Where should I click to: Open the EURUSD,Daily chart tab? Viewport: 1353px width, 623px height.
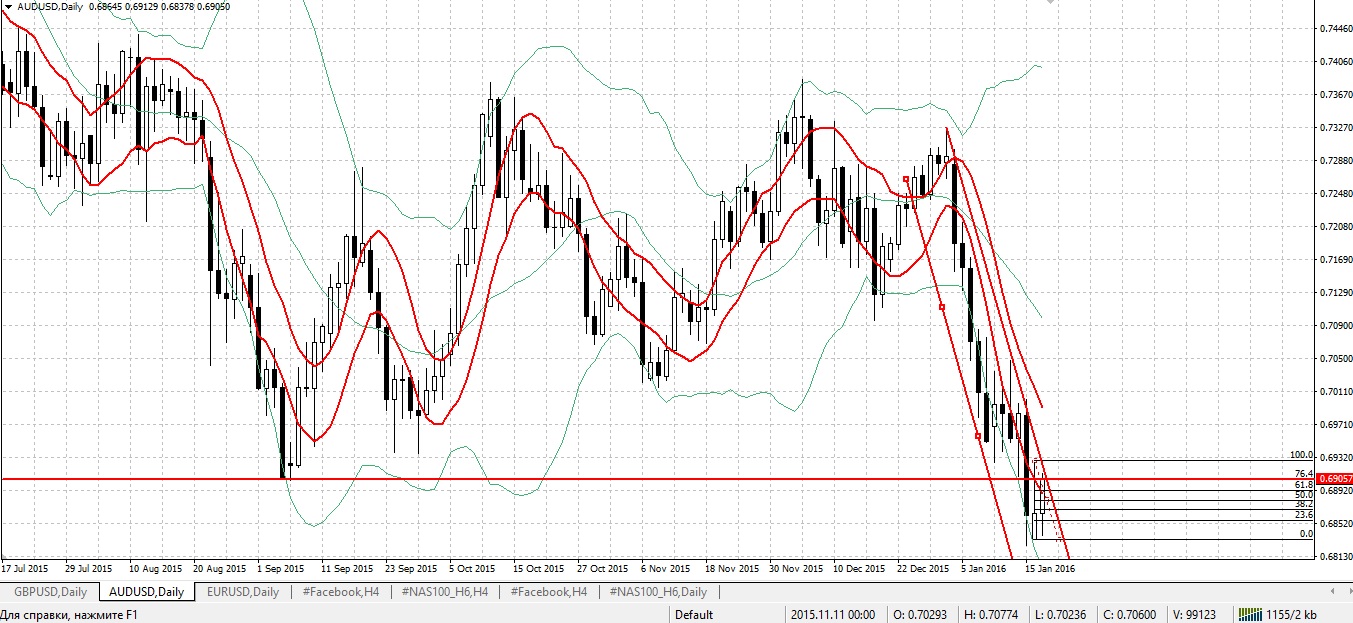click(242, 592)
